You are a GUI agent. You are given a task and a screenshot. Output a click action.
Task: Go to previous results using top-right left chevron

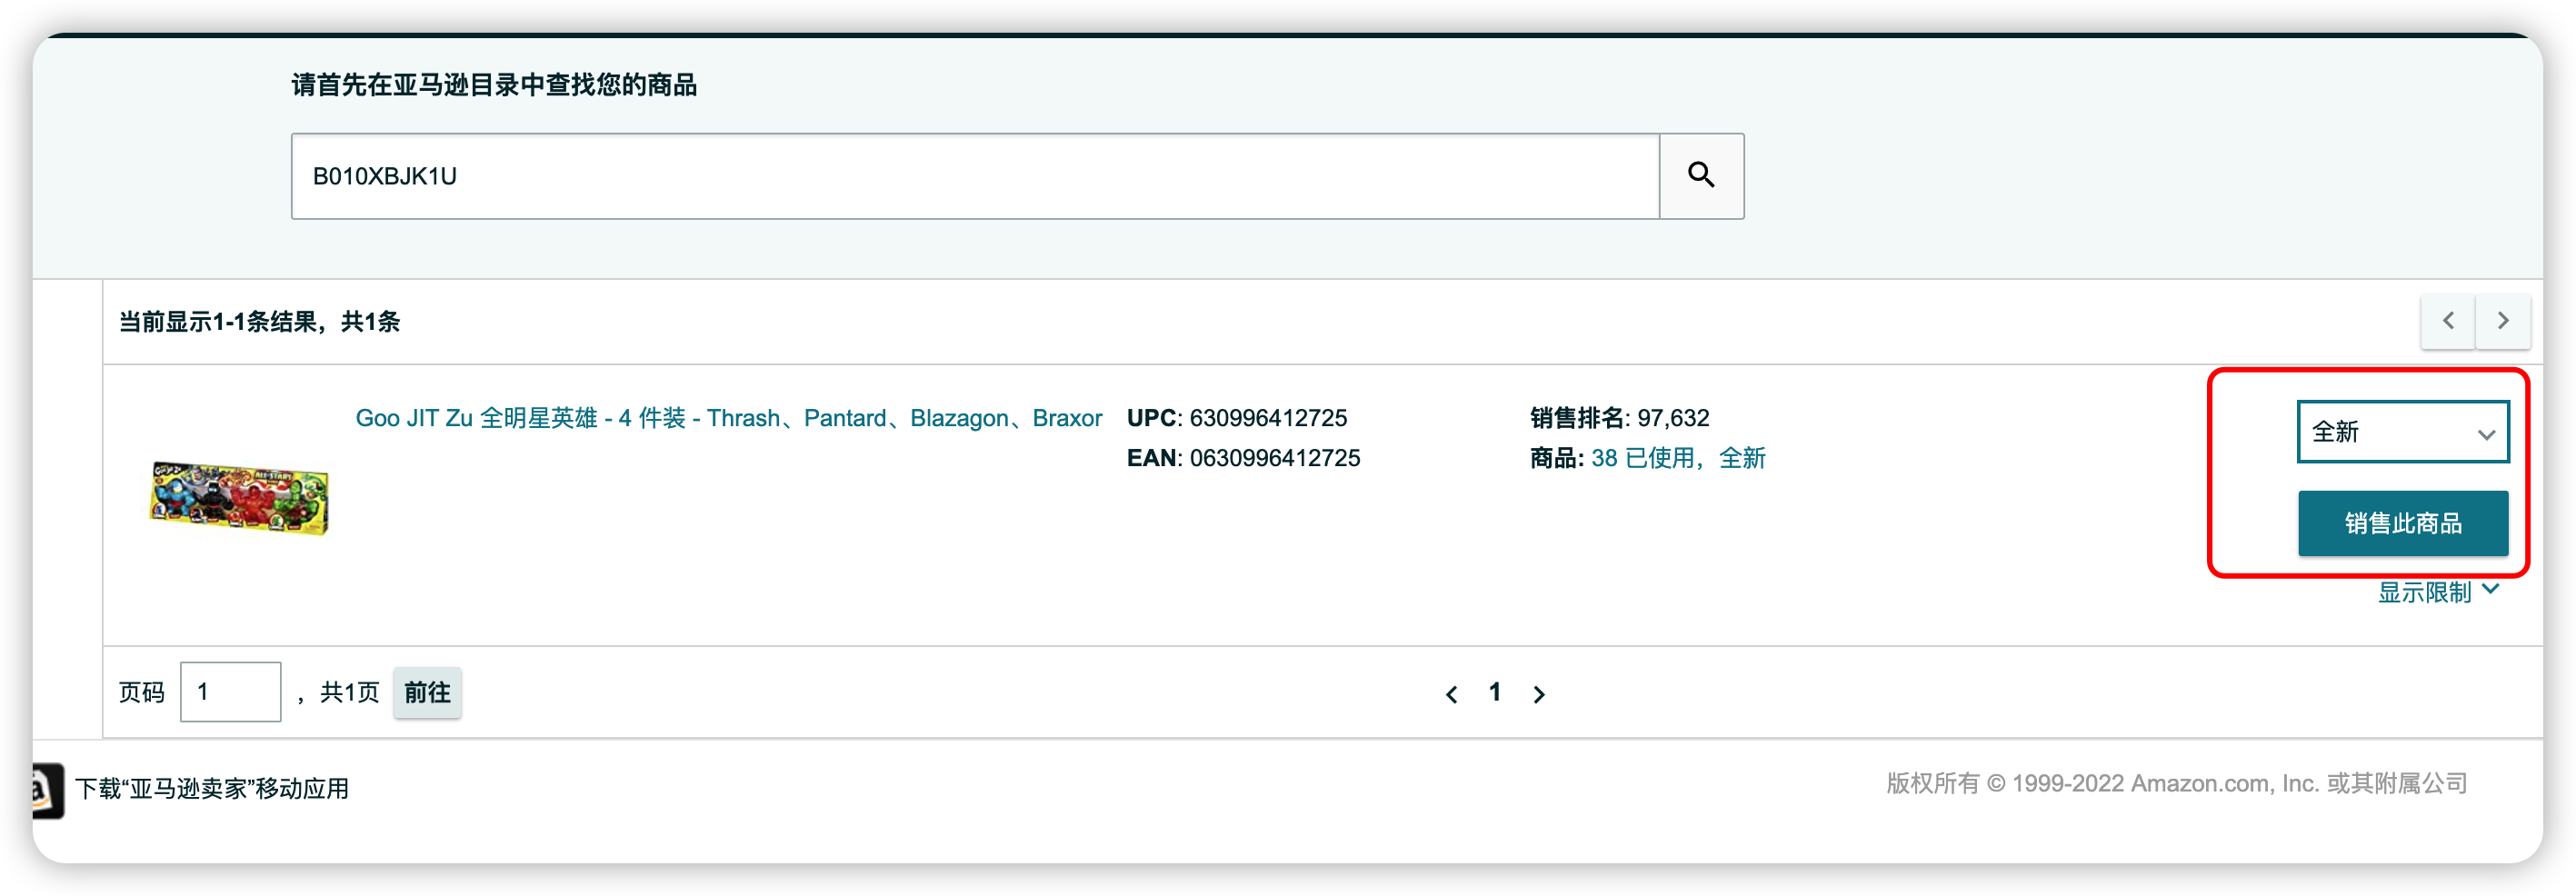click(x=2448, y=321)
